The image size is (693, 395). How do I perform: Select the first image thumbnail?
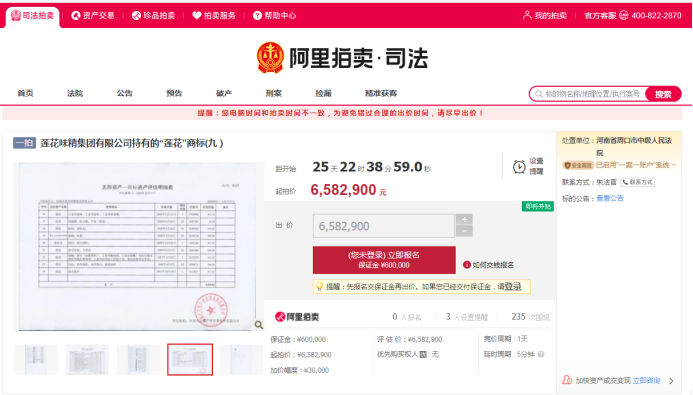[x=36, y=360]
